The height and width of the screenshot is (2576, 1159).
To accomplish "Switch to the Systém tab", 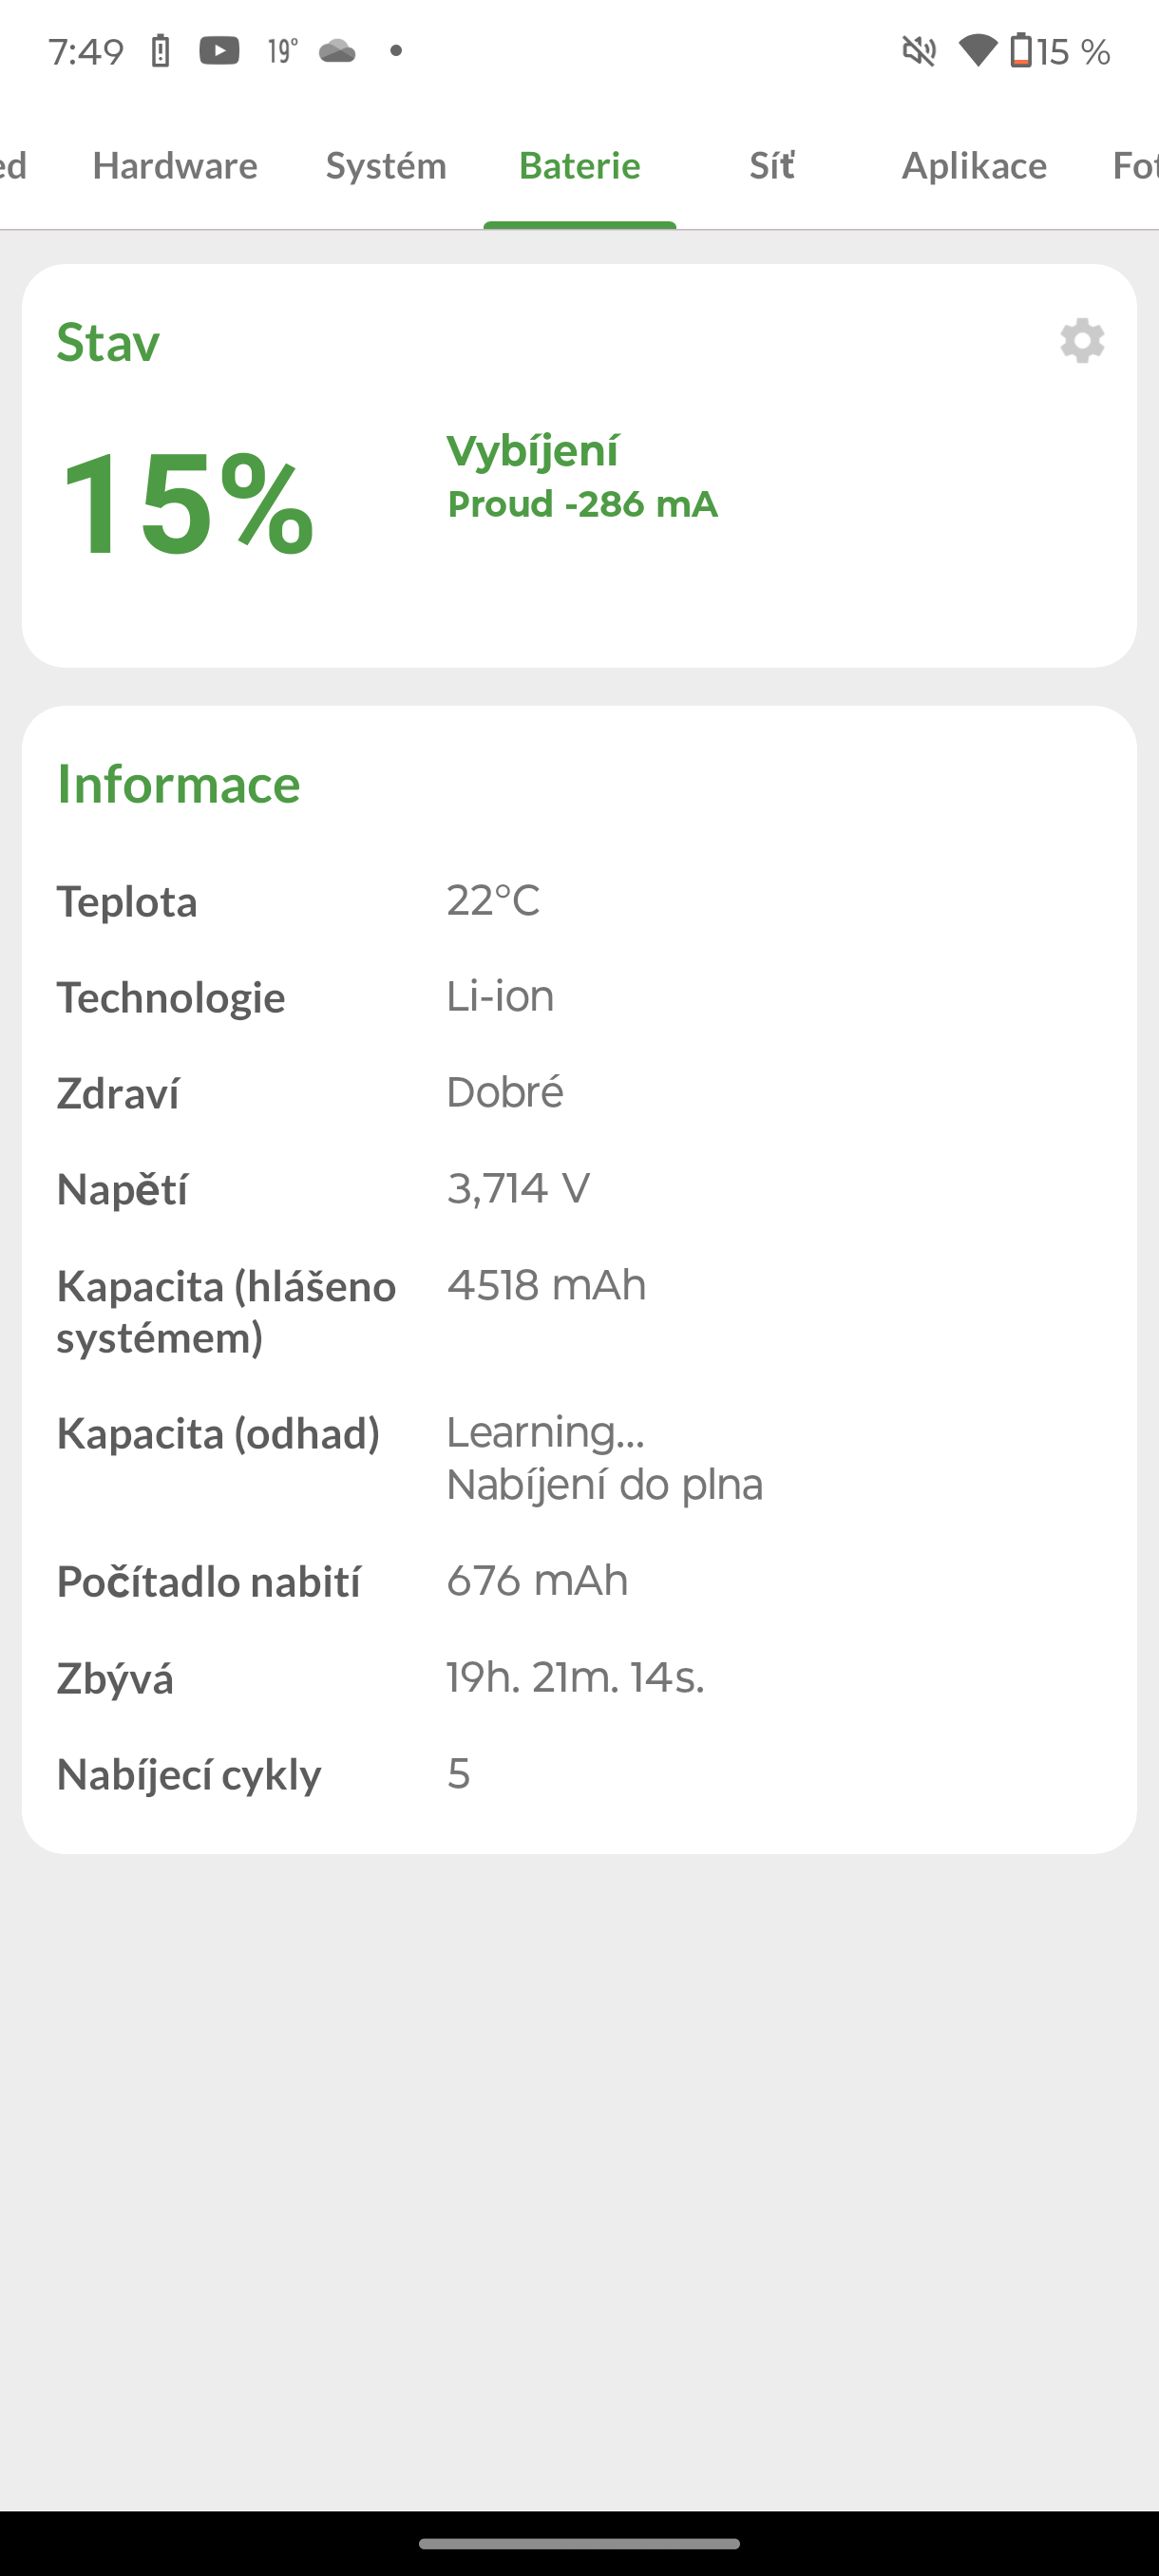I will tap(386, 165).
